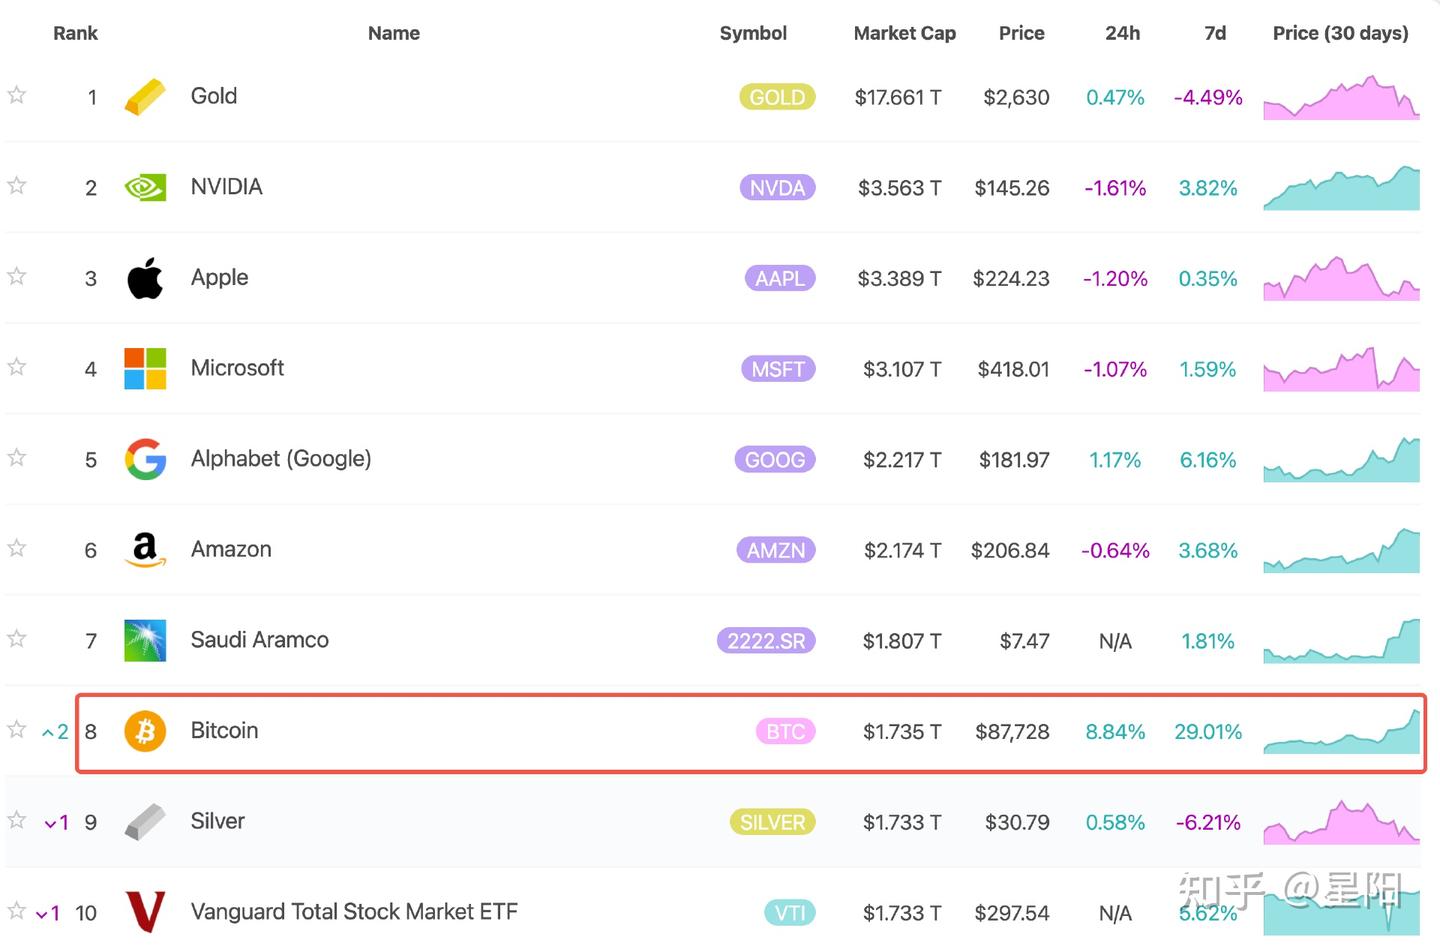Image resolution: width=1440 pixels, height=949 pixels.
Task: Open the NVIDIA logo icon
Action: tap(145, 188)
